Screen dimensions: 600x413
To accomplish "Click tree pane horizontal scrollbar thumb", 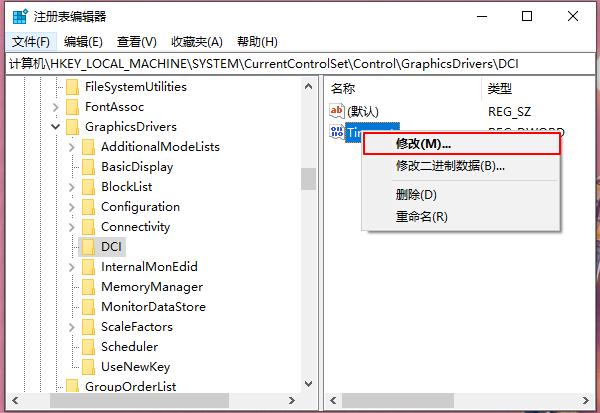I will [x=139, y=400].
